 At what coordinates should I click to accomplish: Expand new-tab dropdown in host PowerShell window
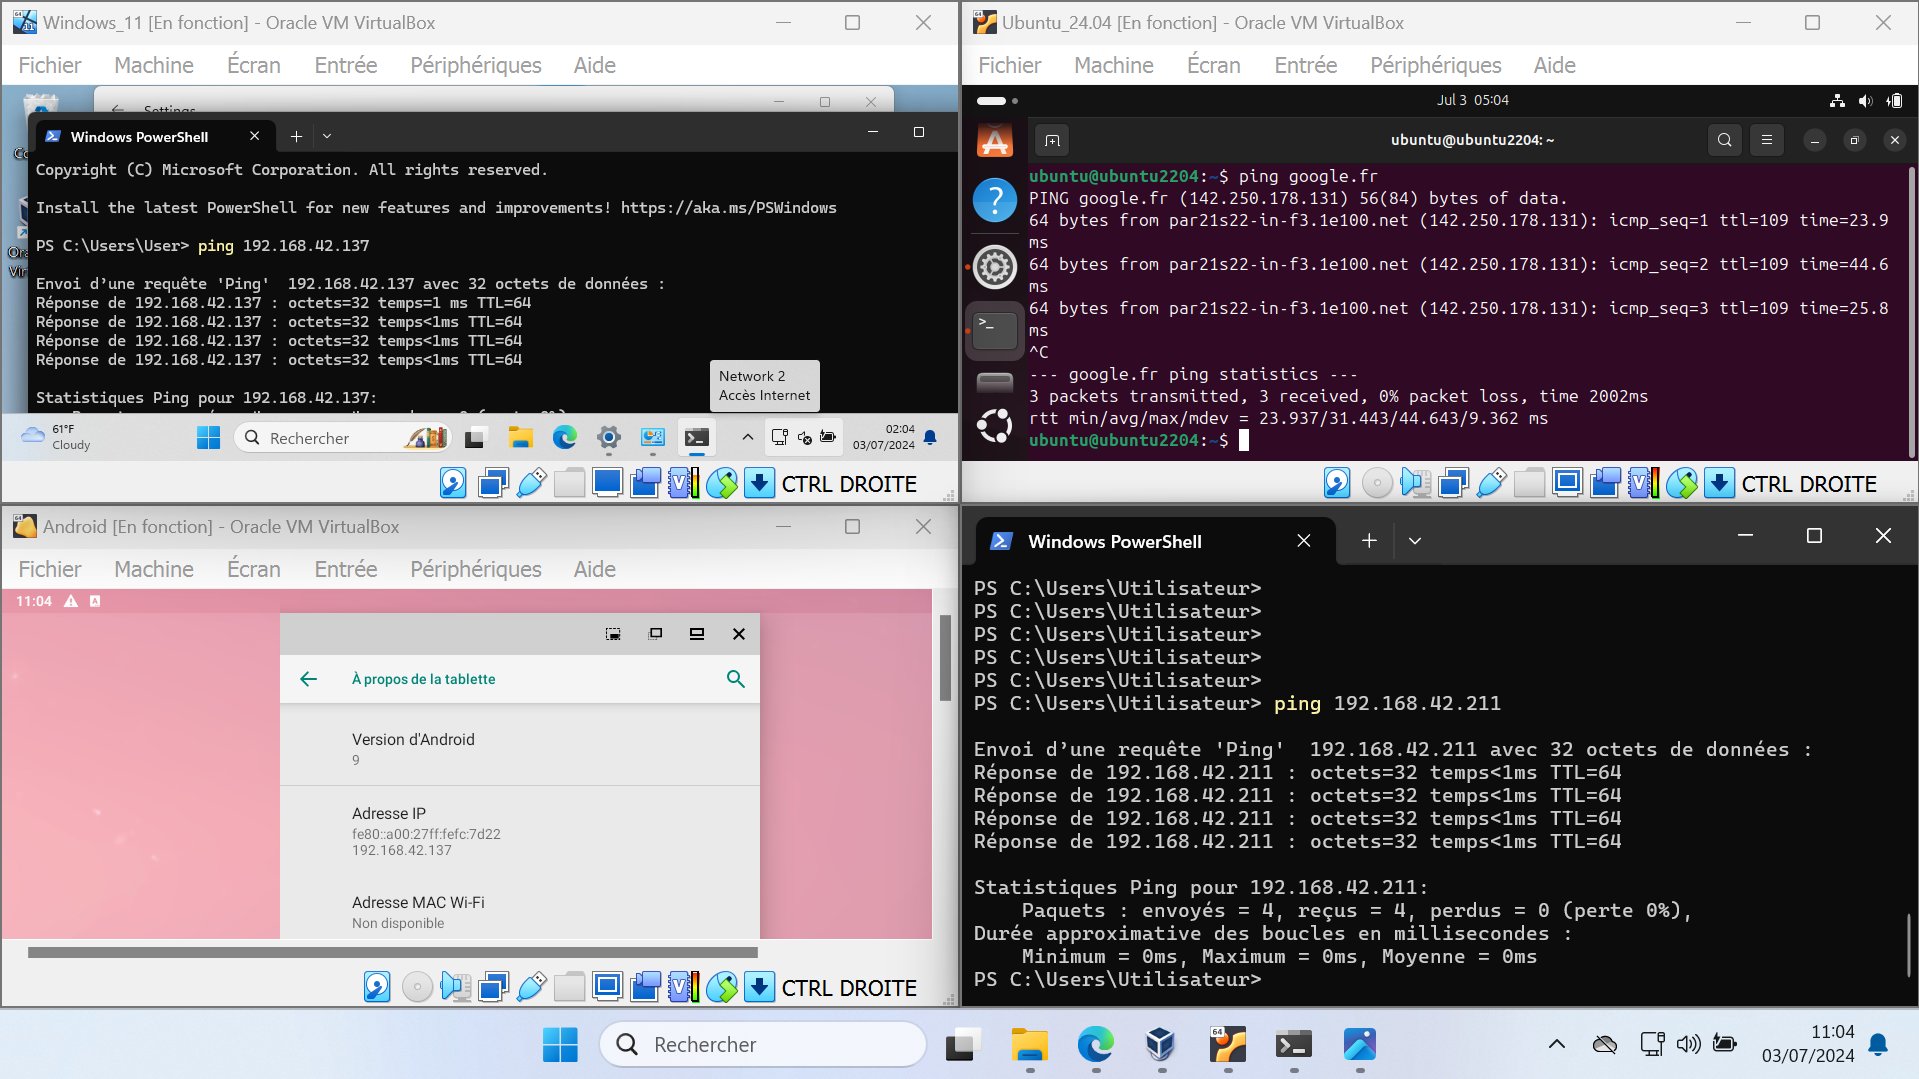(x=1414, y=541)
